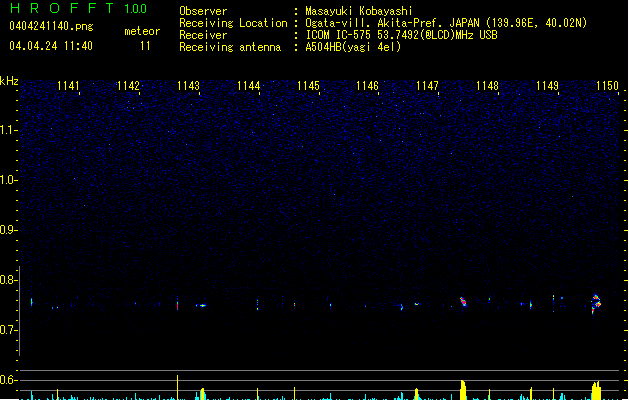The image size is (629, 400).
Task: Click the yellow intensity bar after 1147
Action: (x=463, y=390)
